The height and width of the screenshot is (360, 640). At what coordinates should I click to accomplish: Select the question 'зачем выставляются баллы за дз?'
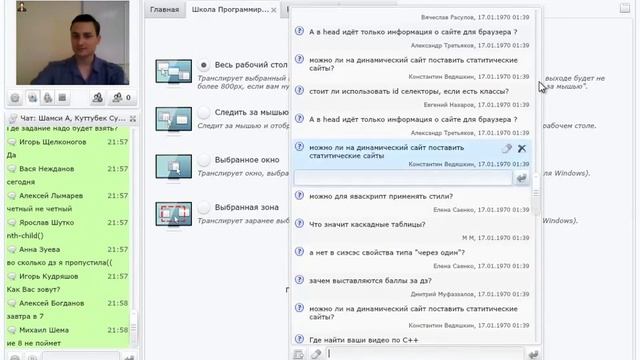[x=370, y=281]
